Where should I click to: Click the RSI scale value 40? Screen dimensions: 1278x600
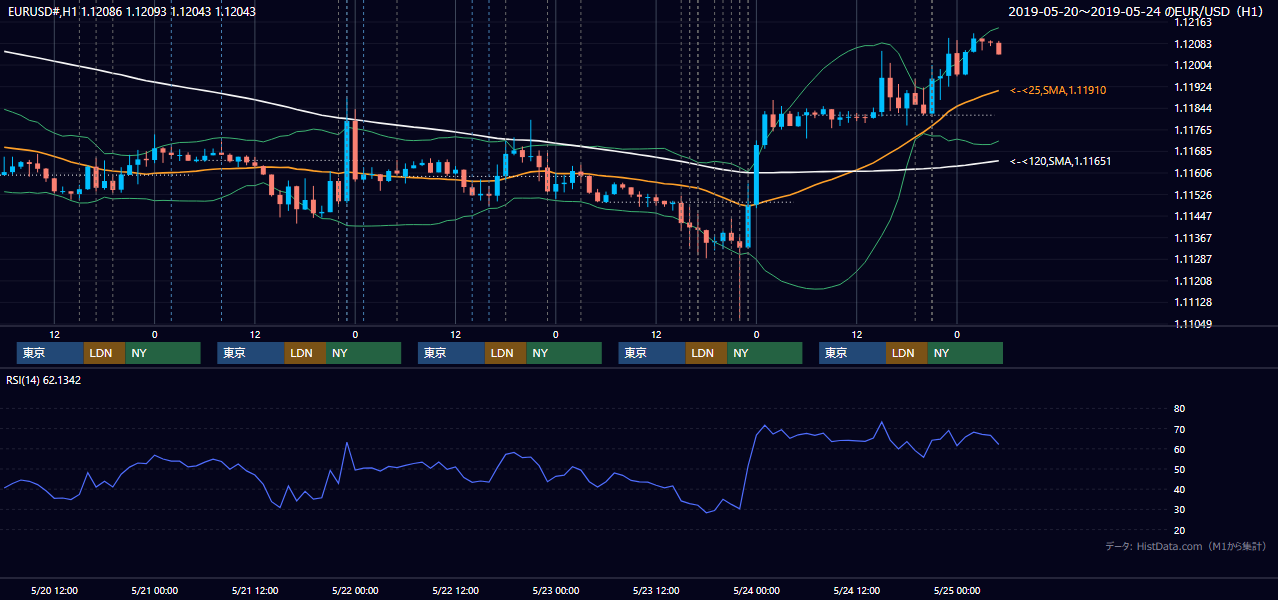pyautogui.click(x=1179, y=489)
